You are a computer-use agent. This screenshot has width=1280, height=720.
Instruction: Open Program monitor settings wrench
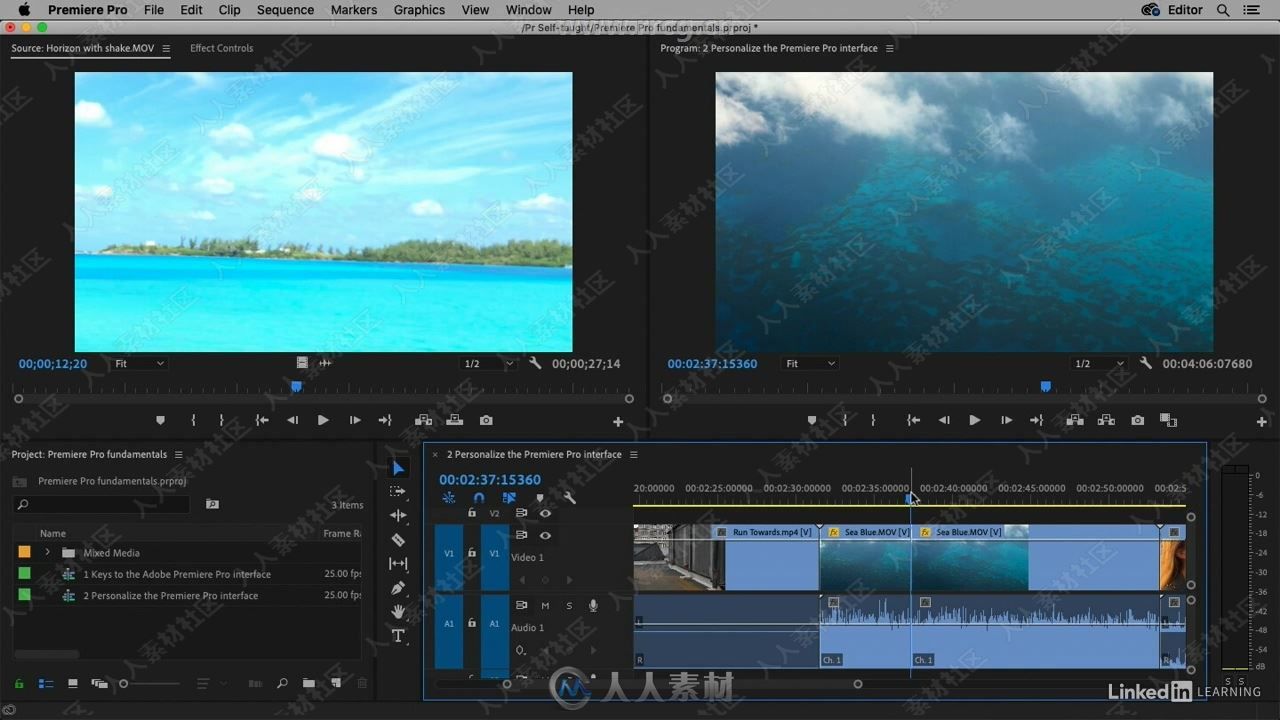(x=1146, y=363)
